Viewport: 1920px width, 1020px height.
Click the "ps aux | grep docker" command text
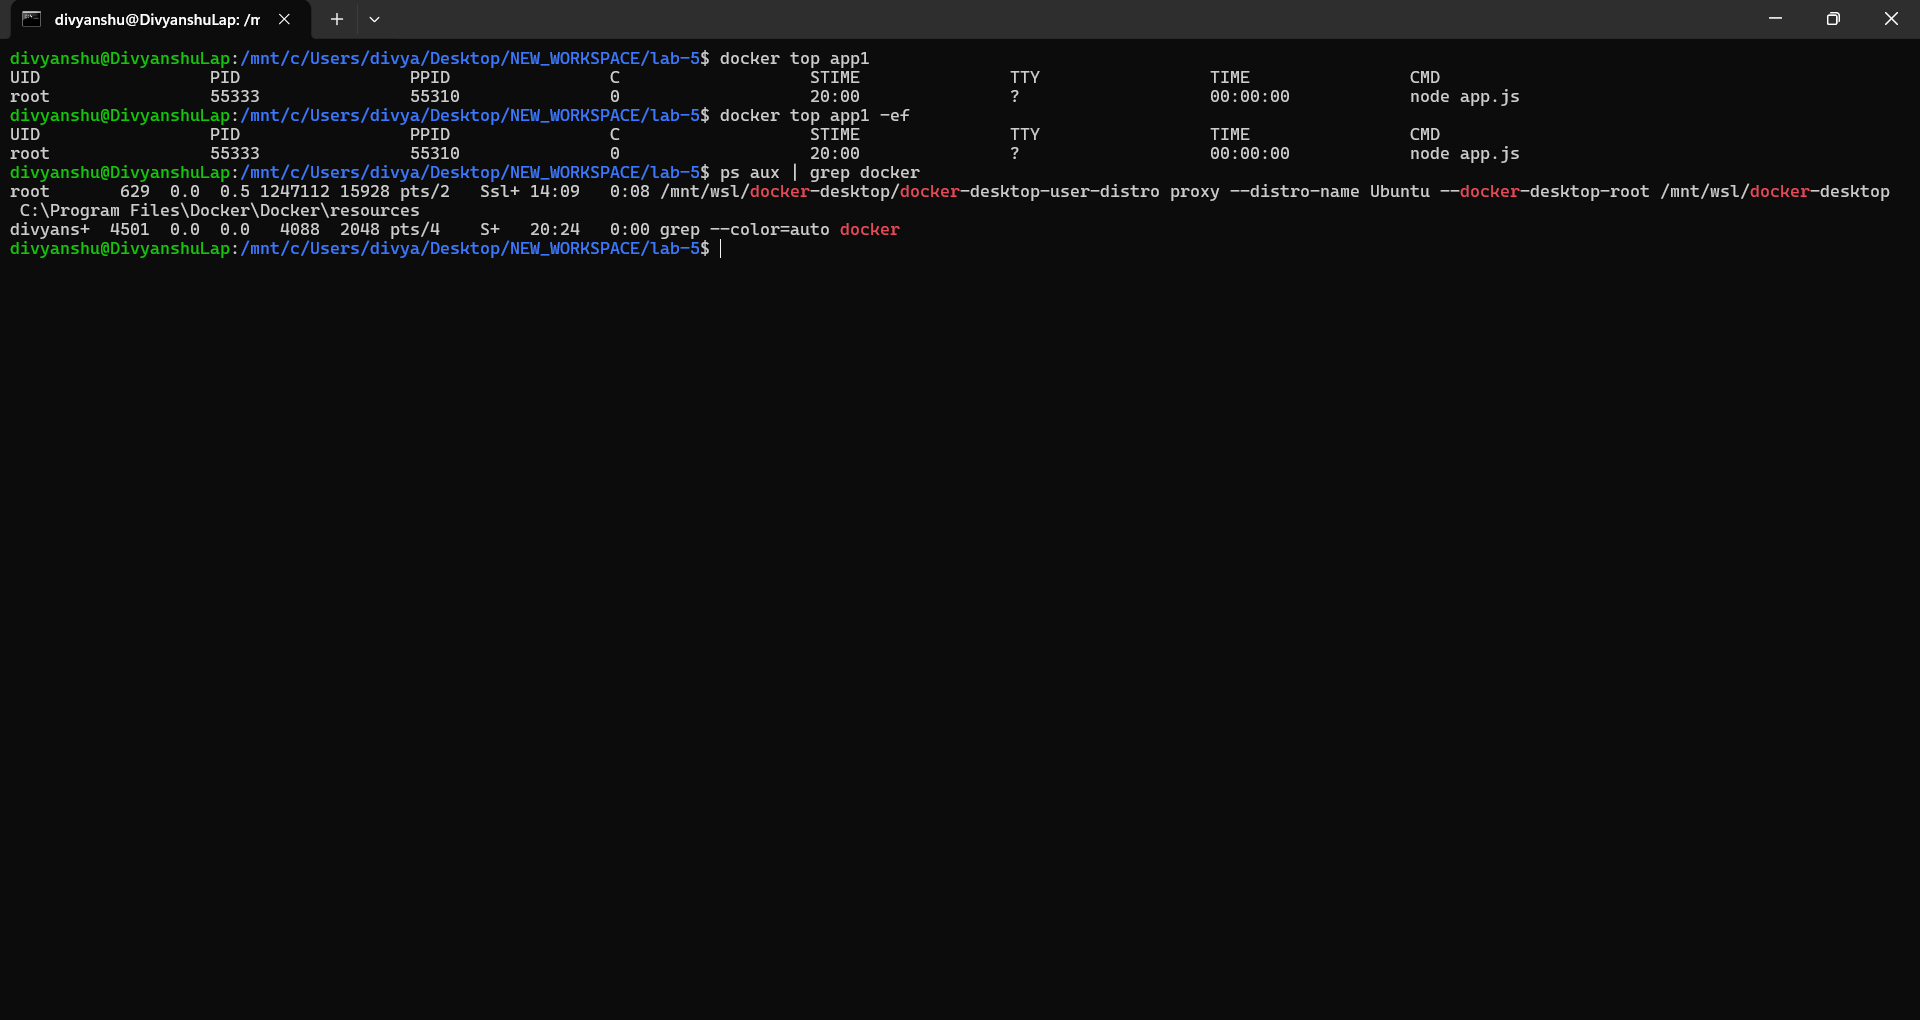[819, 173]
